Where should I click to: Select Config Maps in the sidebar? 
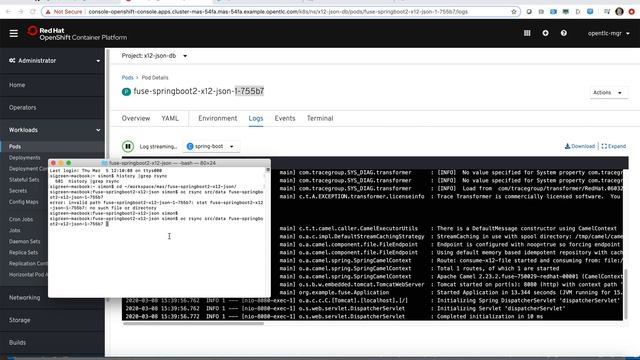(x=24, y=202)
